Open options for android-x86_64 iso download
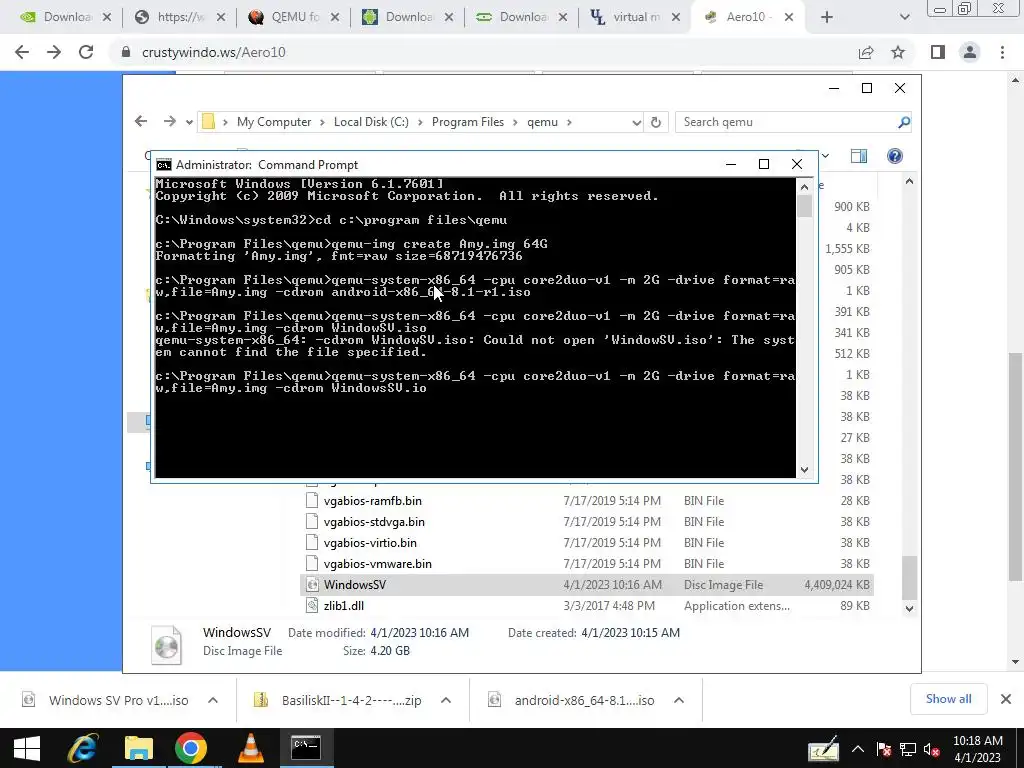The image size is (1024, 768). click(x=679, y=700)
